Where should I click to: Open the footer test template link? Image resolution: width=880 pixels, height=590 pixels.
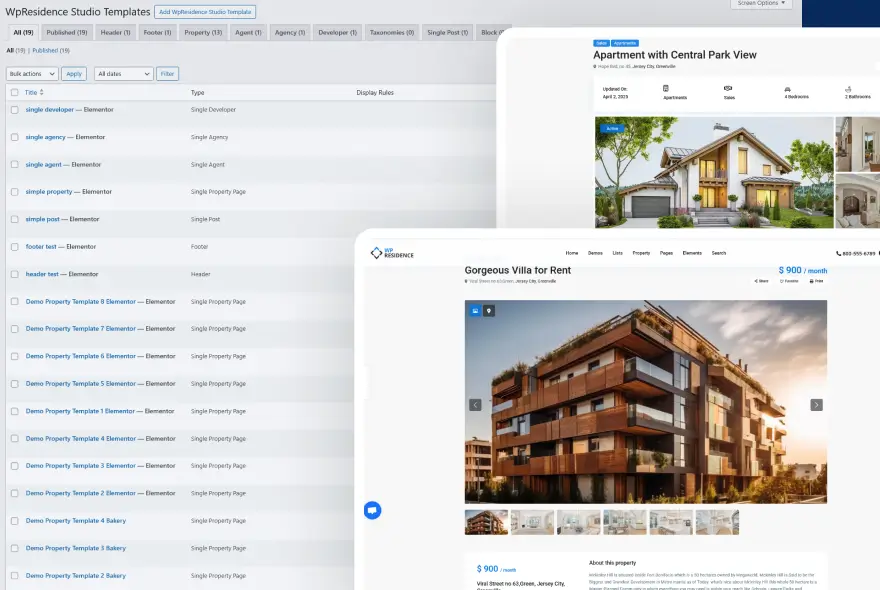pos(41,247)
